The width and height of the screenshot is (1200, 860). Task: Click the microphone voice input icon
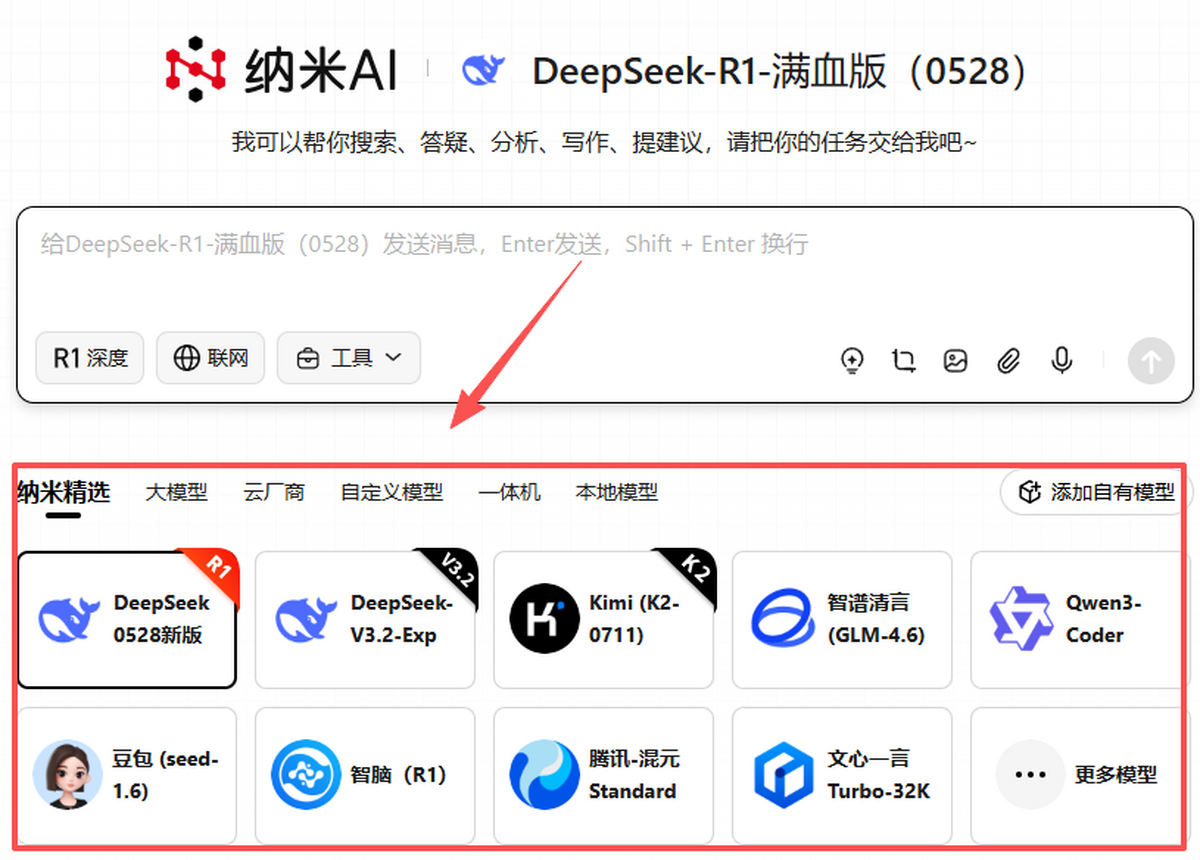coord(1062,360)
